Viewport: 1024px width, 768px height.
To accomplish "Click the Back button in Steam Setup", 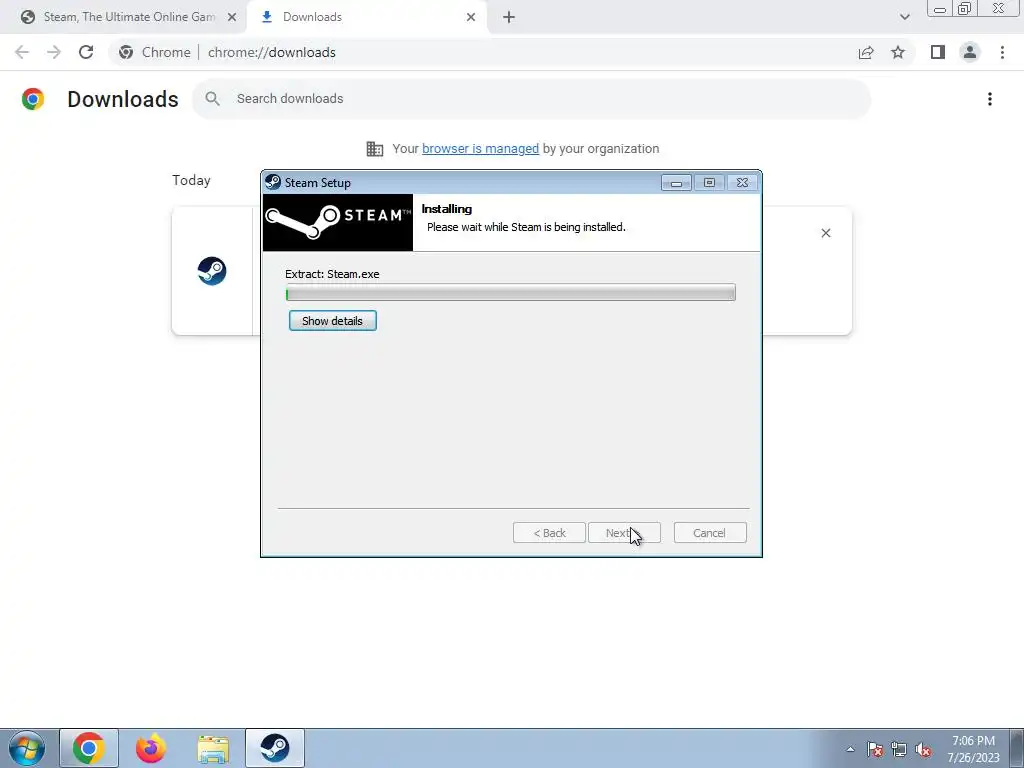I will coord(549,533).
